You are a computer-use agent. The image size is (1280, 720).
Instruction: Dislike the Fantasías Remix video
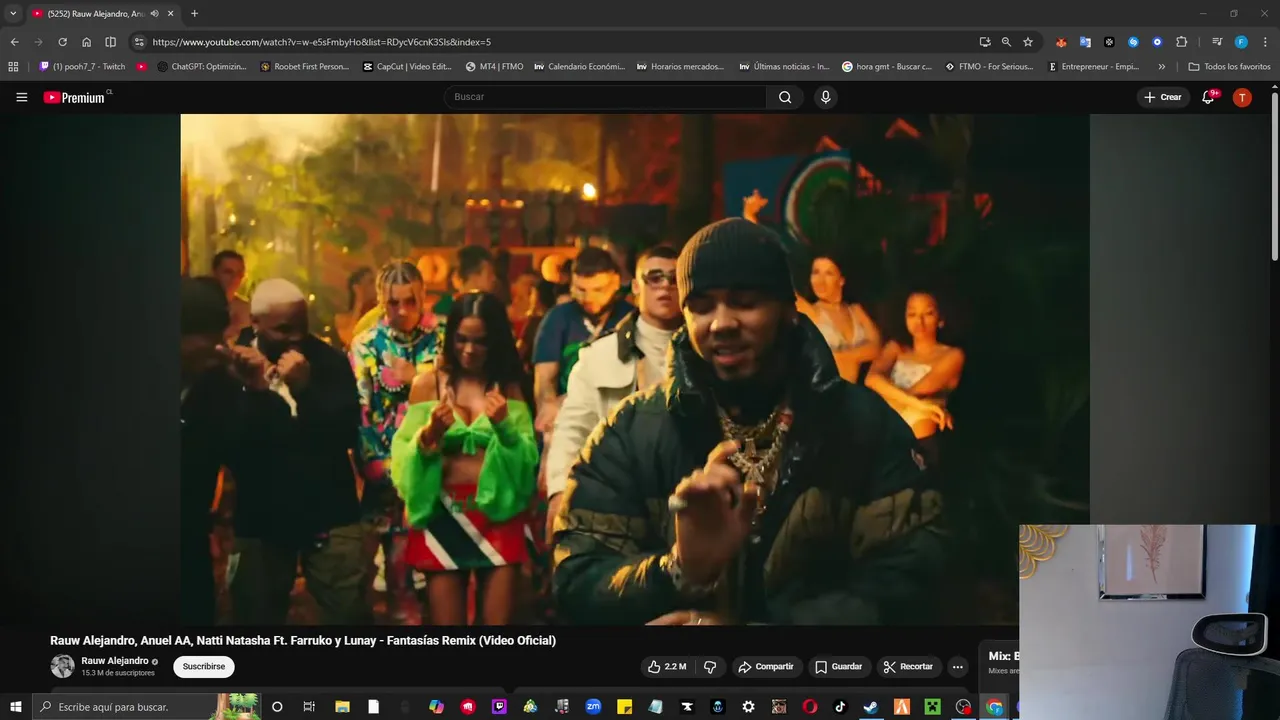point(710,667)
